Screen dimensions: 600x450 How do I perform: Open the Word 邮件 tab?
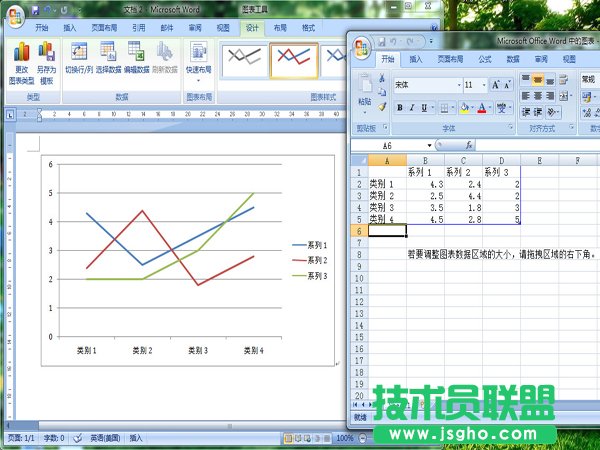pos(167,28)
